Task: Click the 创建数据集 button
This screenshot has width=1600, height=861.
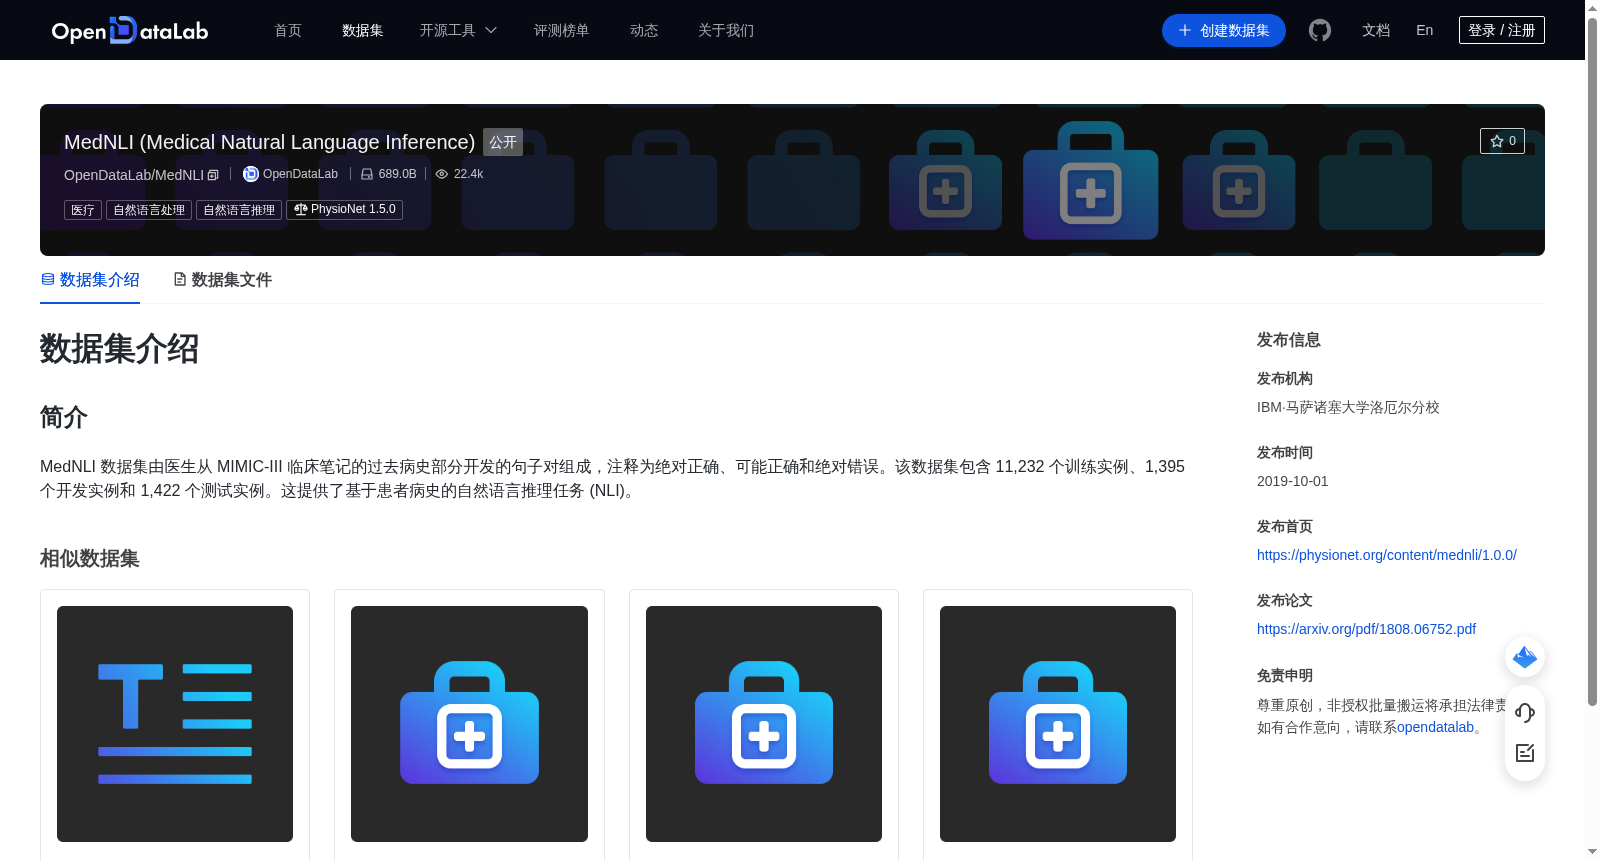Action: [1224, 30]
